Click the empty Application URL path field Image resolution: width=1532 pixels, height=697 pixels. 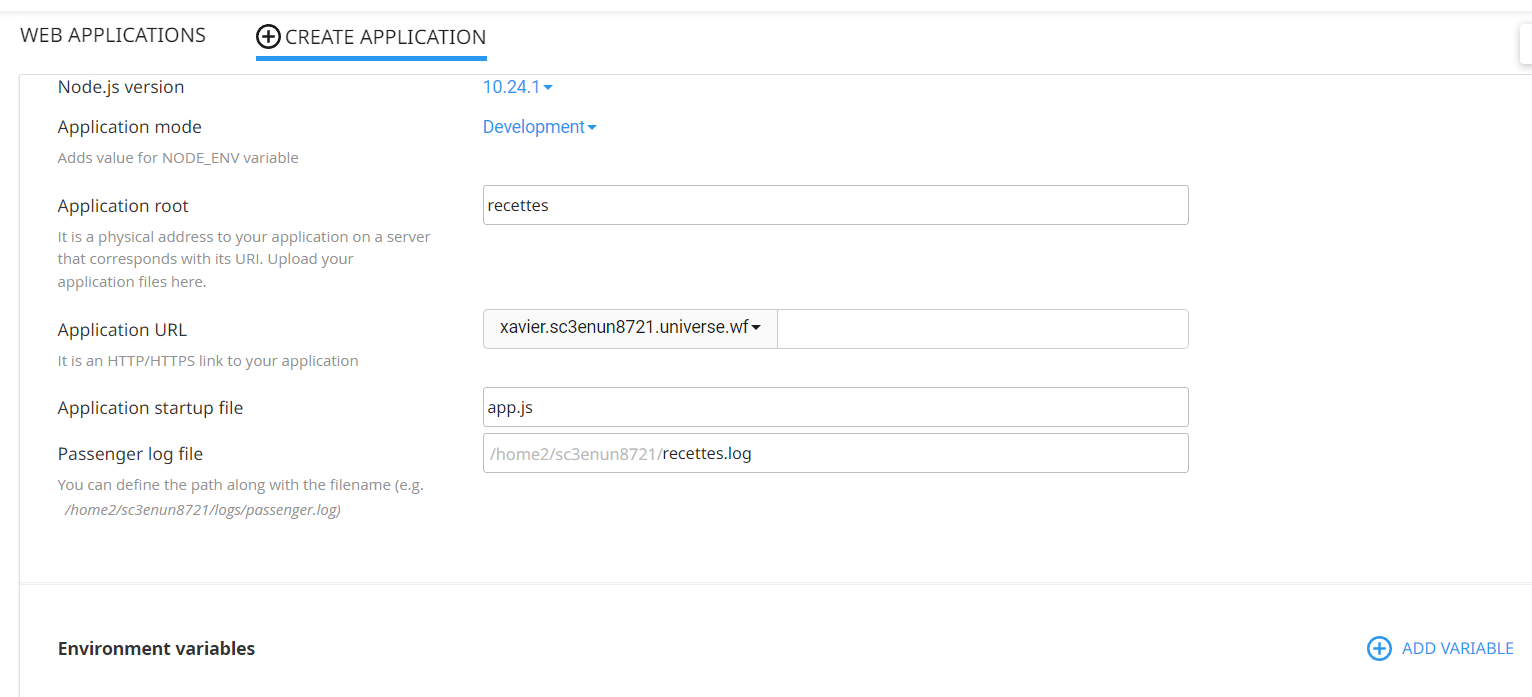click(982, 329)
